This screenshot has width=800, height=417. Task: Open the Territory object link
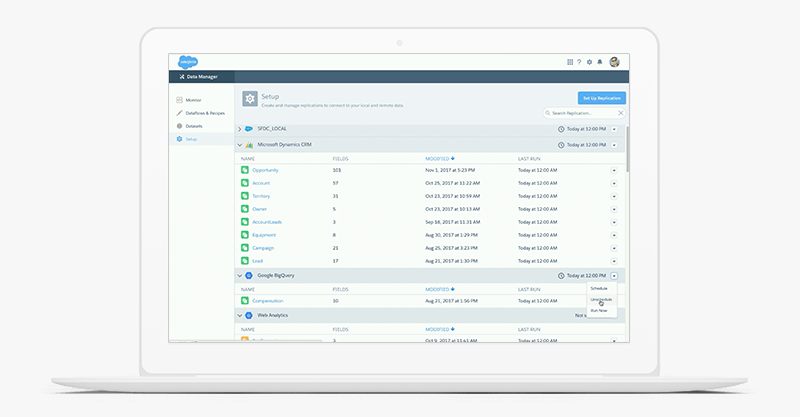pyautogui.click(x=261, y=196)
